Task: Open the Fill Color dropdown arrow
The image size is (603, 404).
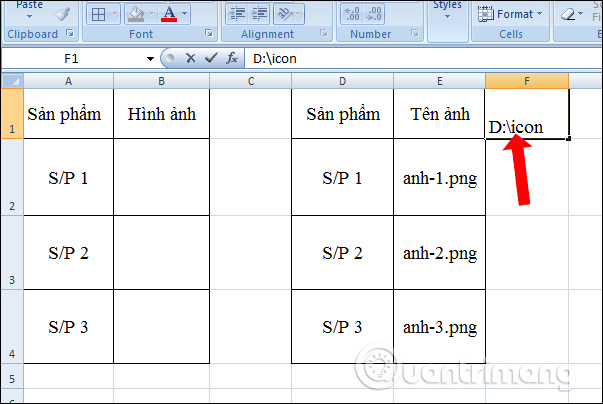Action: [152, 14]
